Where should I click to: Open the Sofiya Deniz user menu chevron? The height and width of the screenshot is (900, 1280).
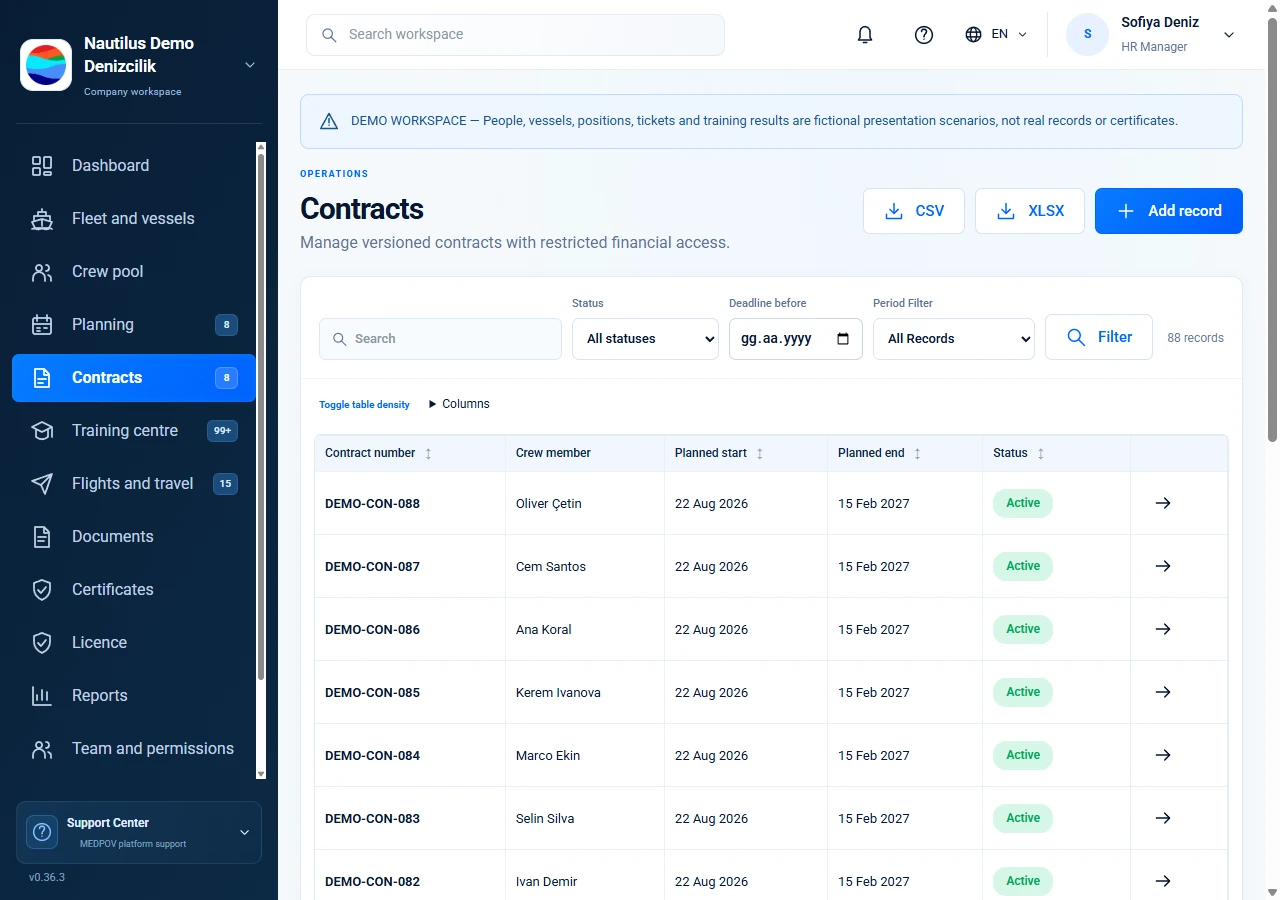pos(1229,35)
